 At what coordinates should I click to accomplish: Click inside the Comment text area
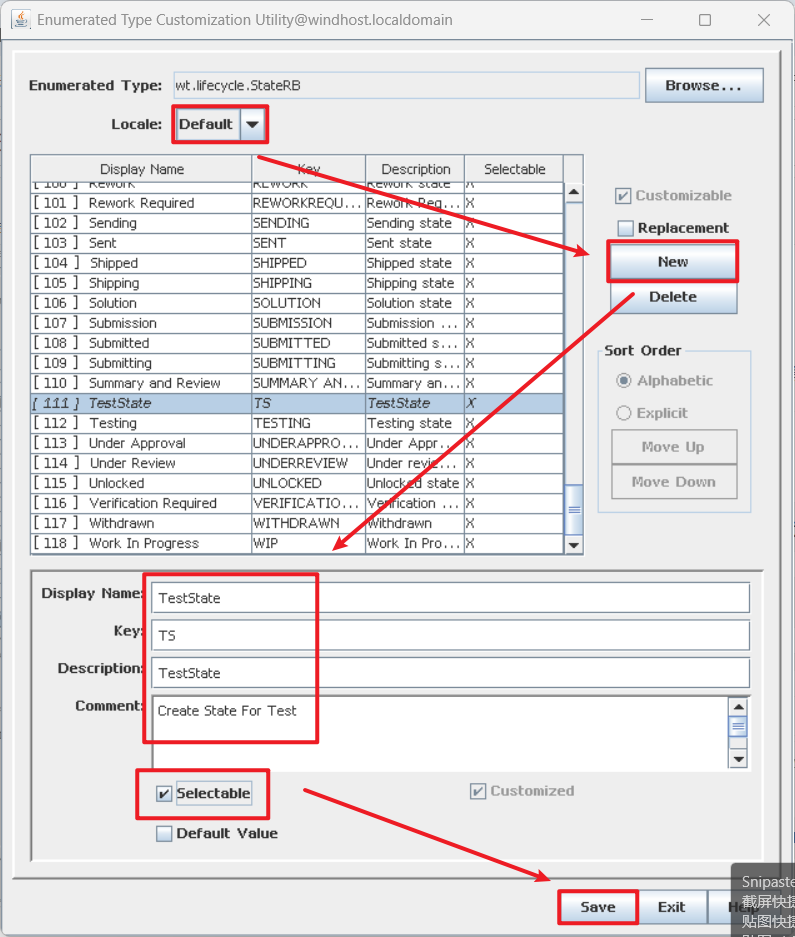[x=441, y=733]
